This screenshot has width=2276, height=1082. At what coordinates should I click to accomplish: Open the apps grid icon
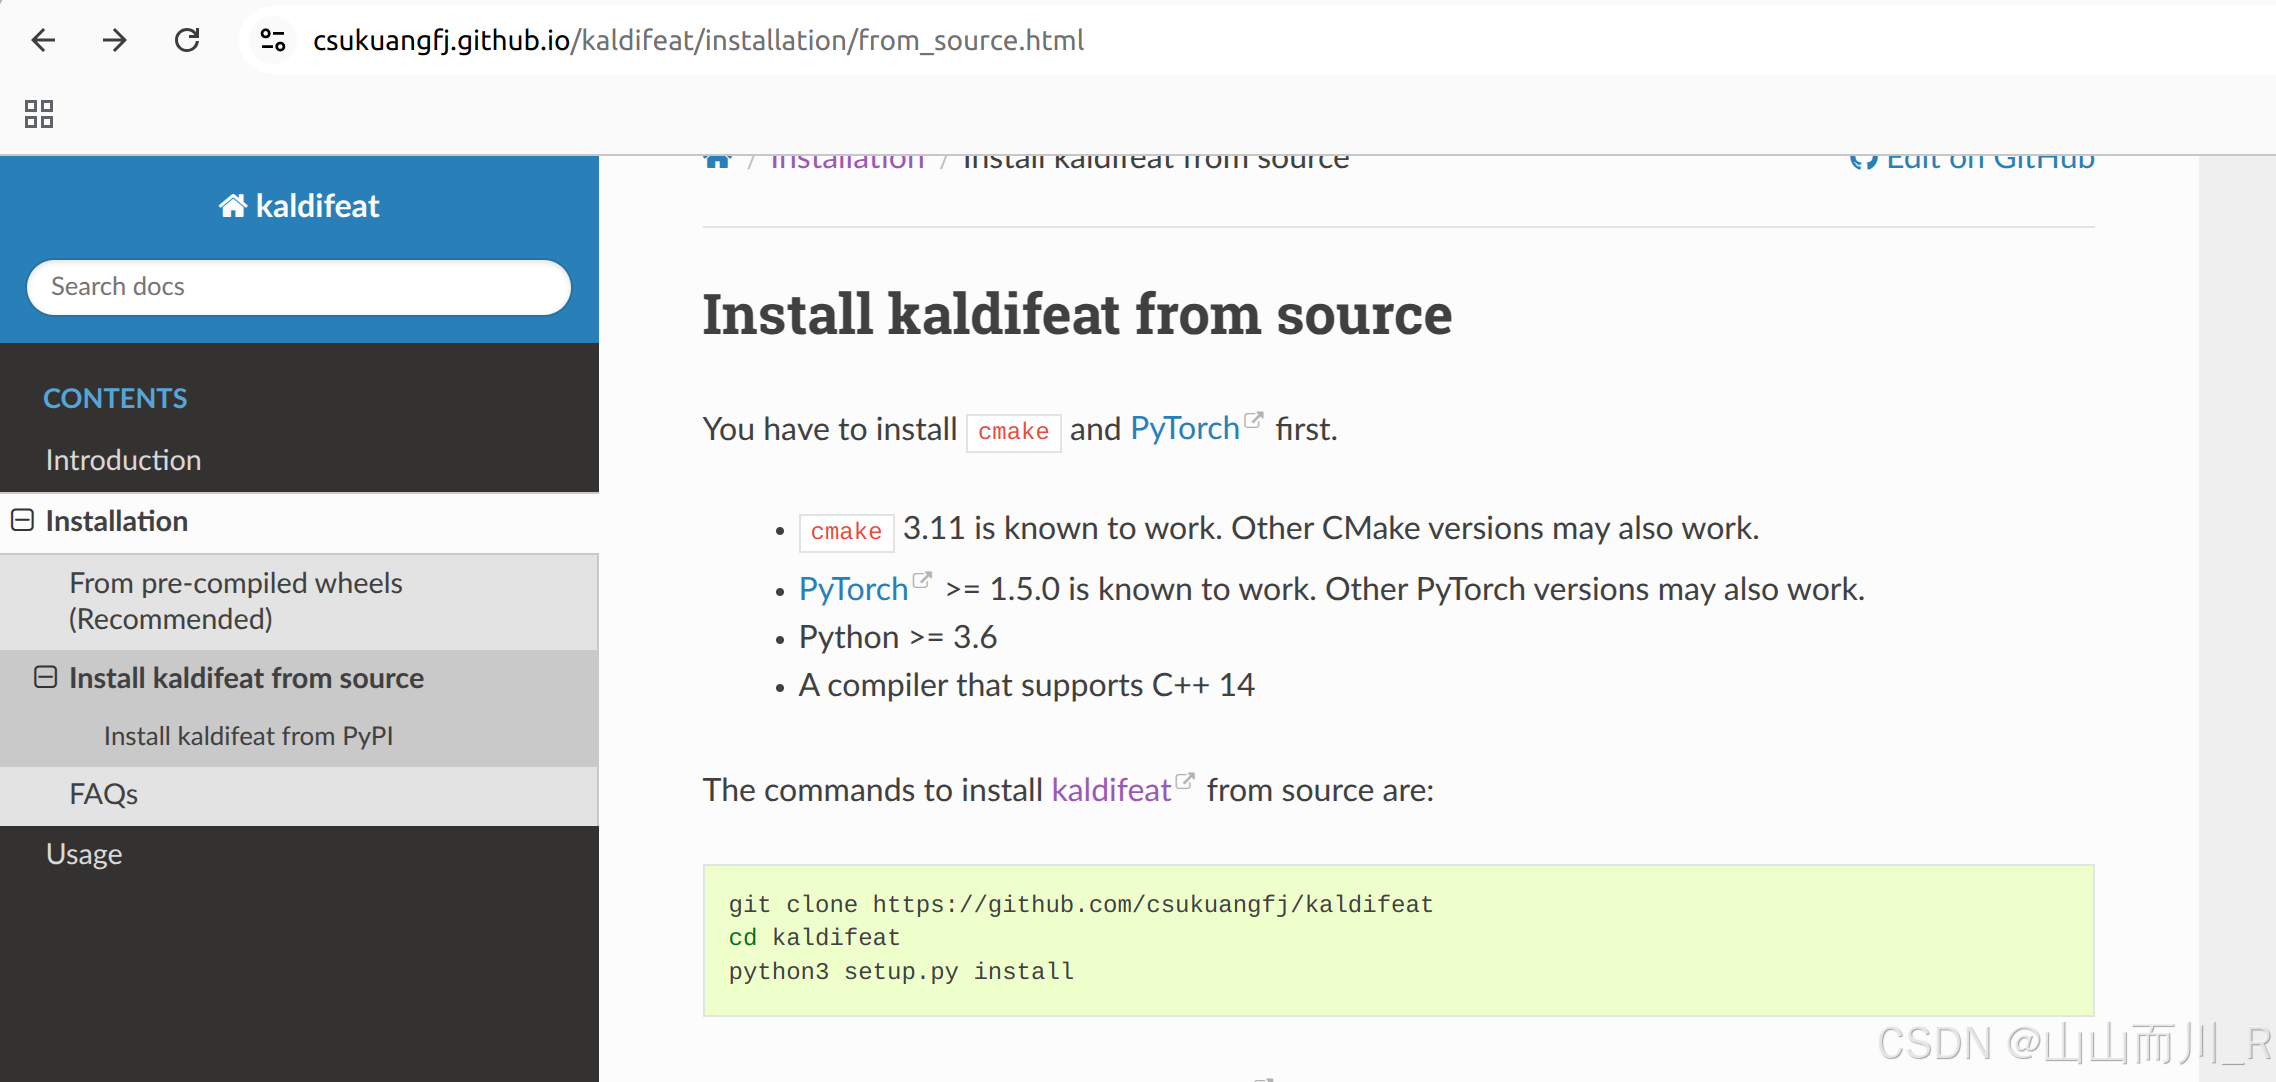(39, 114)
